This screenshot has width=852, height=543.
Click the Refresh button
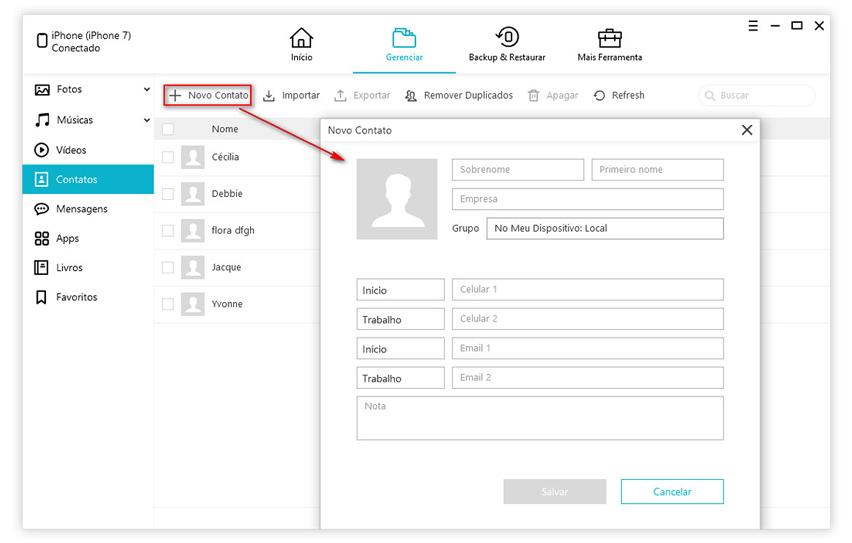(x=619, y=96)
